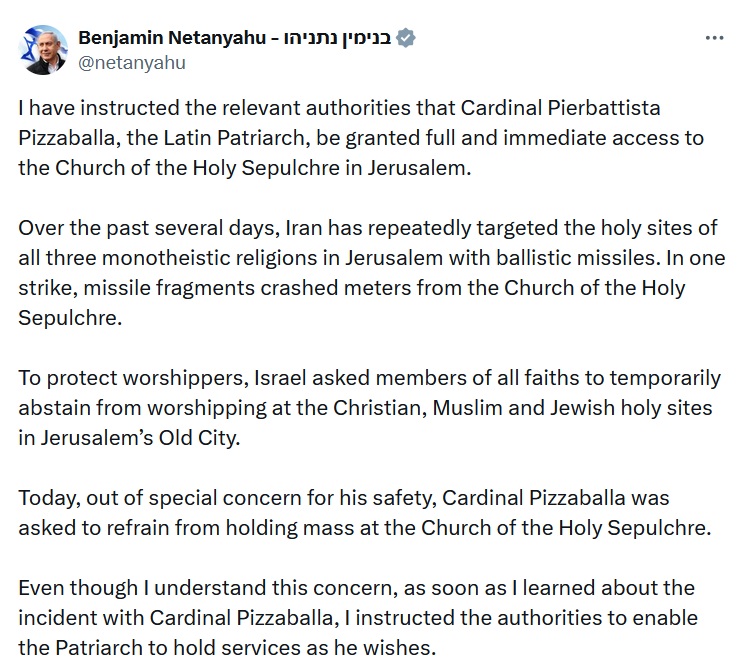Image resolution: width=741 pixels, height=663 pixels.
Task: Click the paragraph starting "To protect worshippers"
Action: click(369, 407)
